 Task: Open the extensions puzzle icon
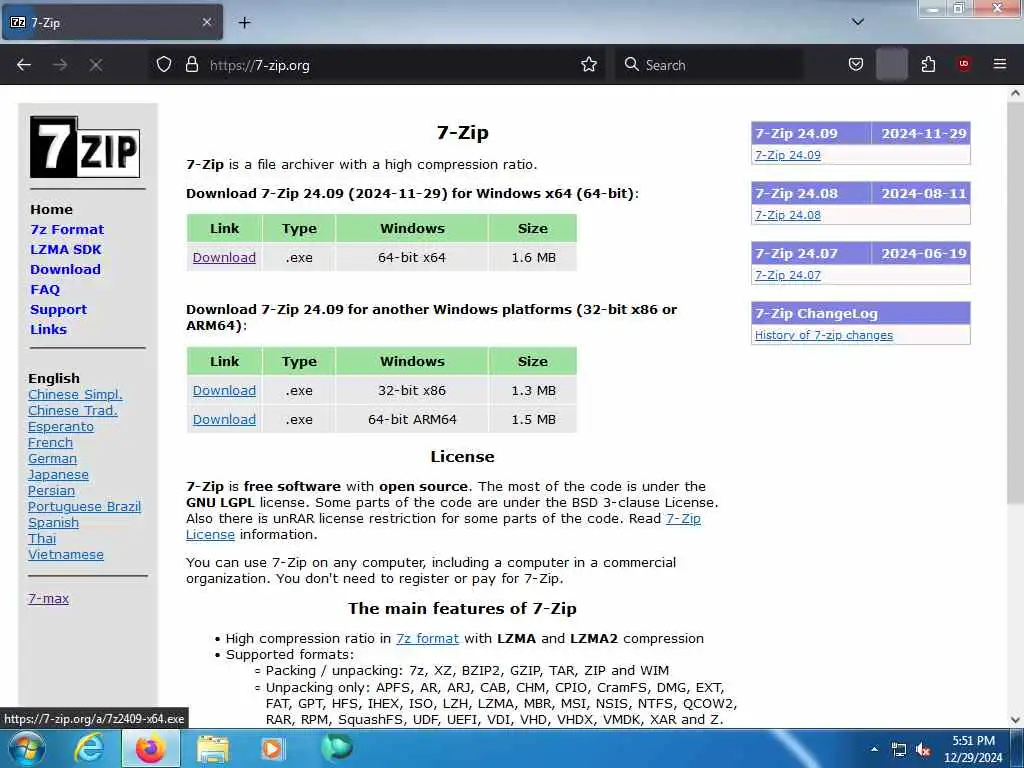pos(928,65)
